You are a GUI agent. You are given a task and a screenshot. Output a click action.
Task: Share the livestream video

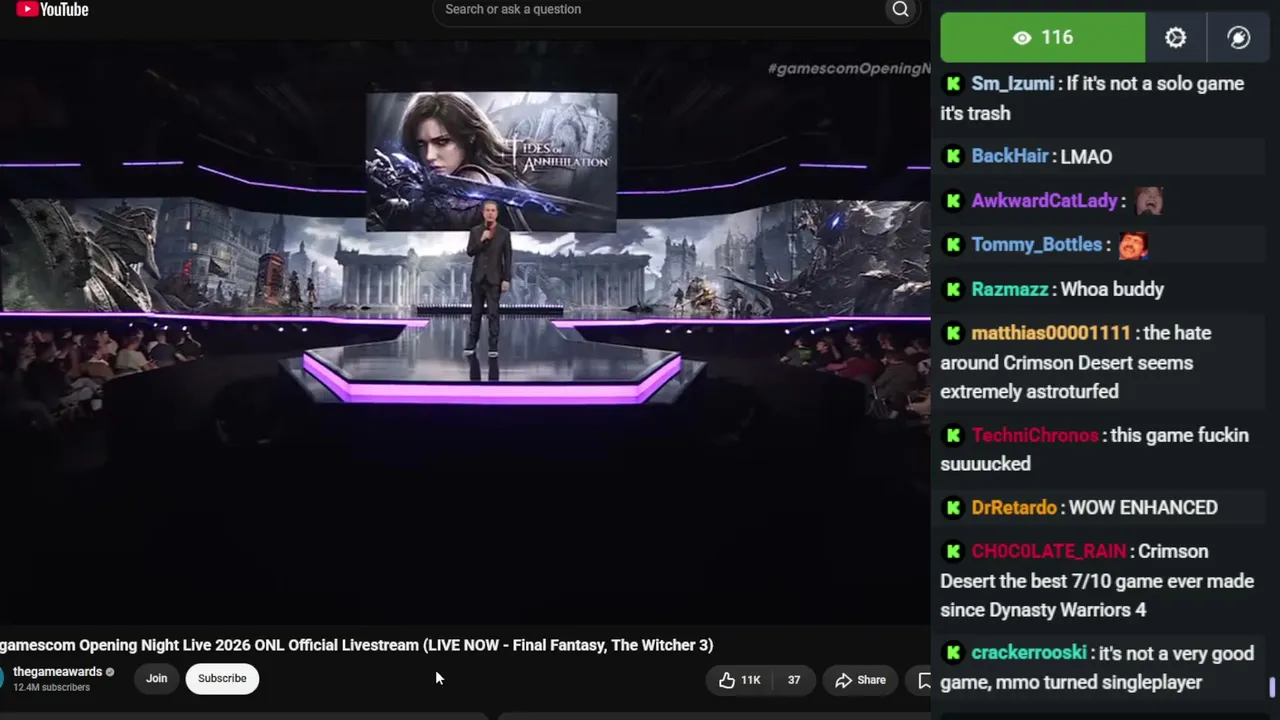[x=861, y=680]
